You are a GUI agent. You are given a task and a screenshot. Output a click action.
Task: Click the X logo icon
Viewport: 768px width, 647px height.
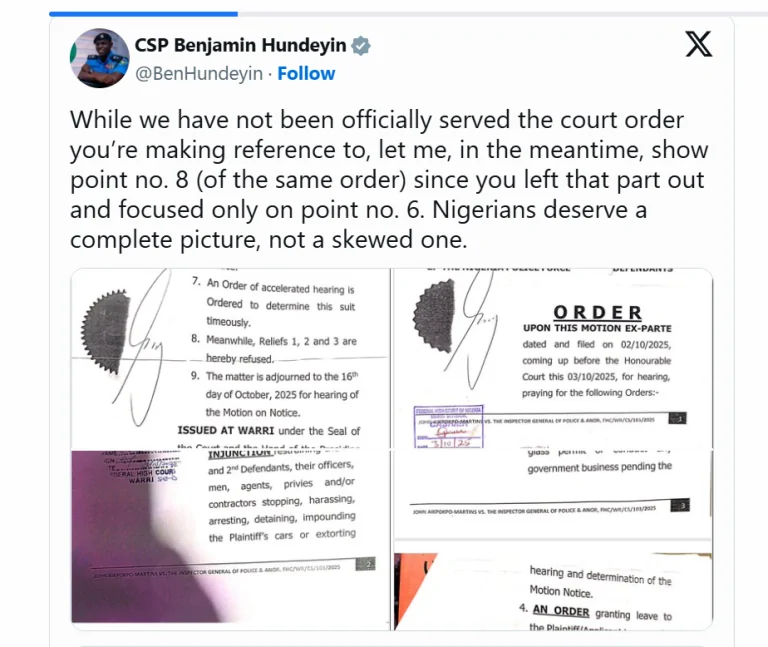point(698,45)
